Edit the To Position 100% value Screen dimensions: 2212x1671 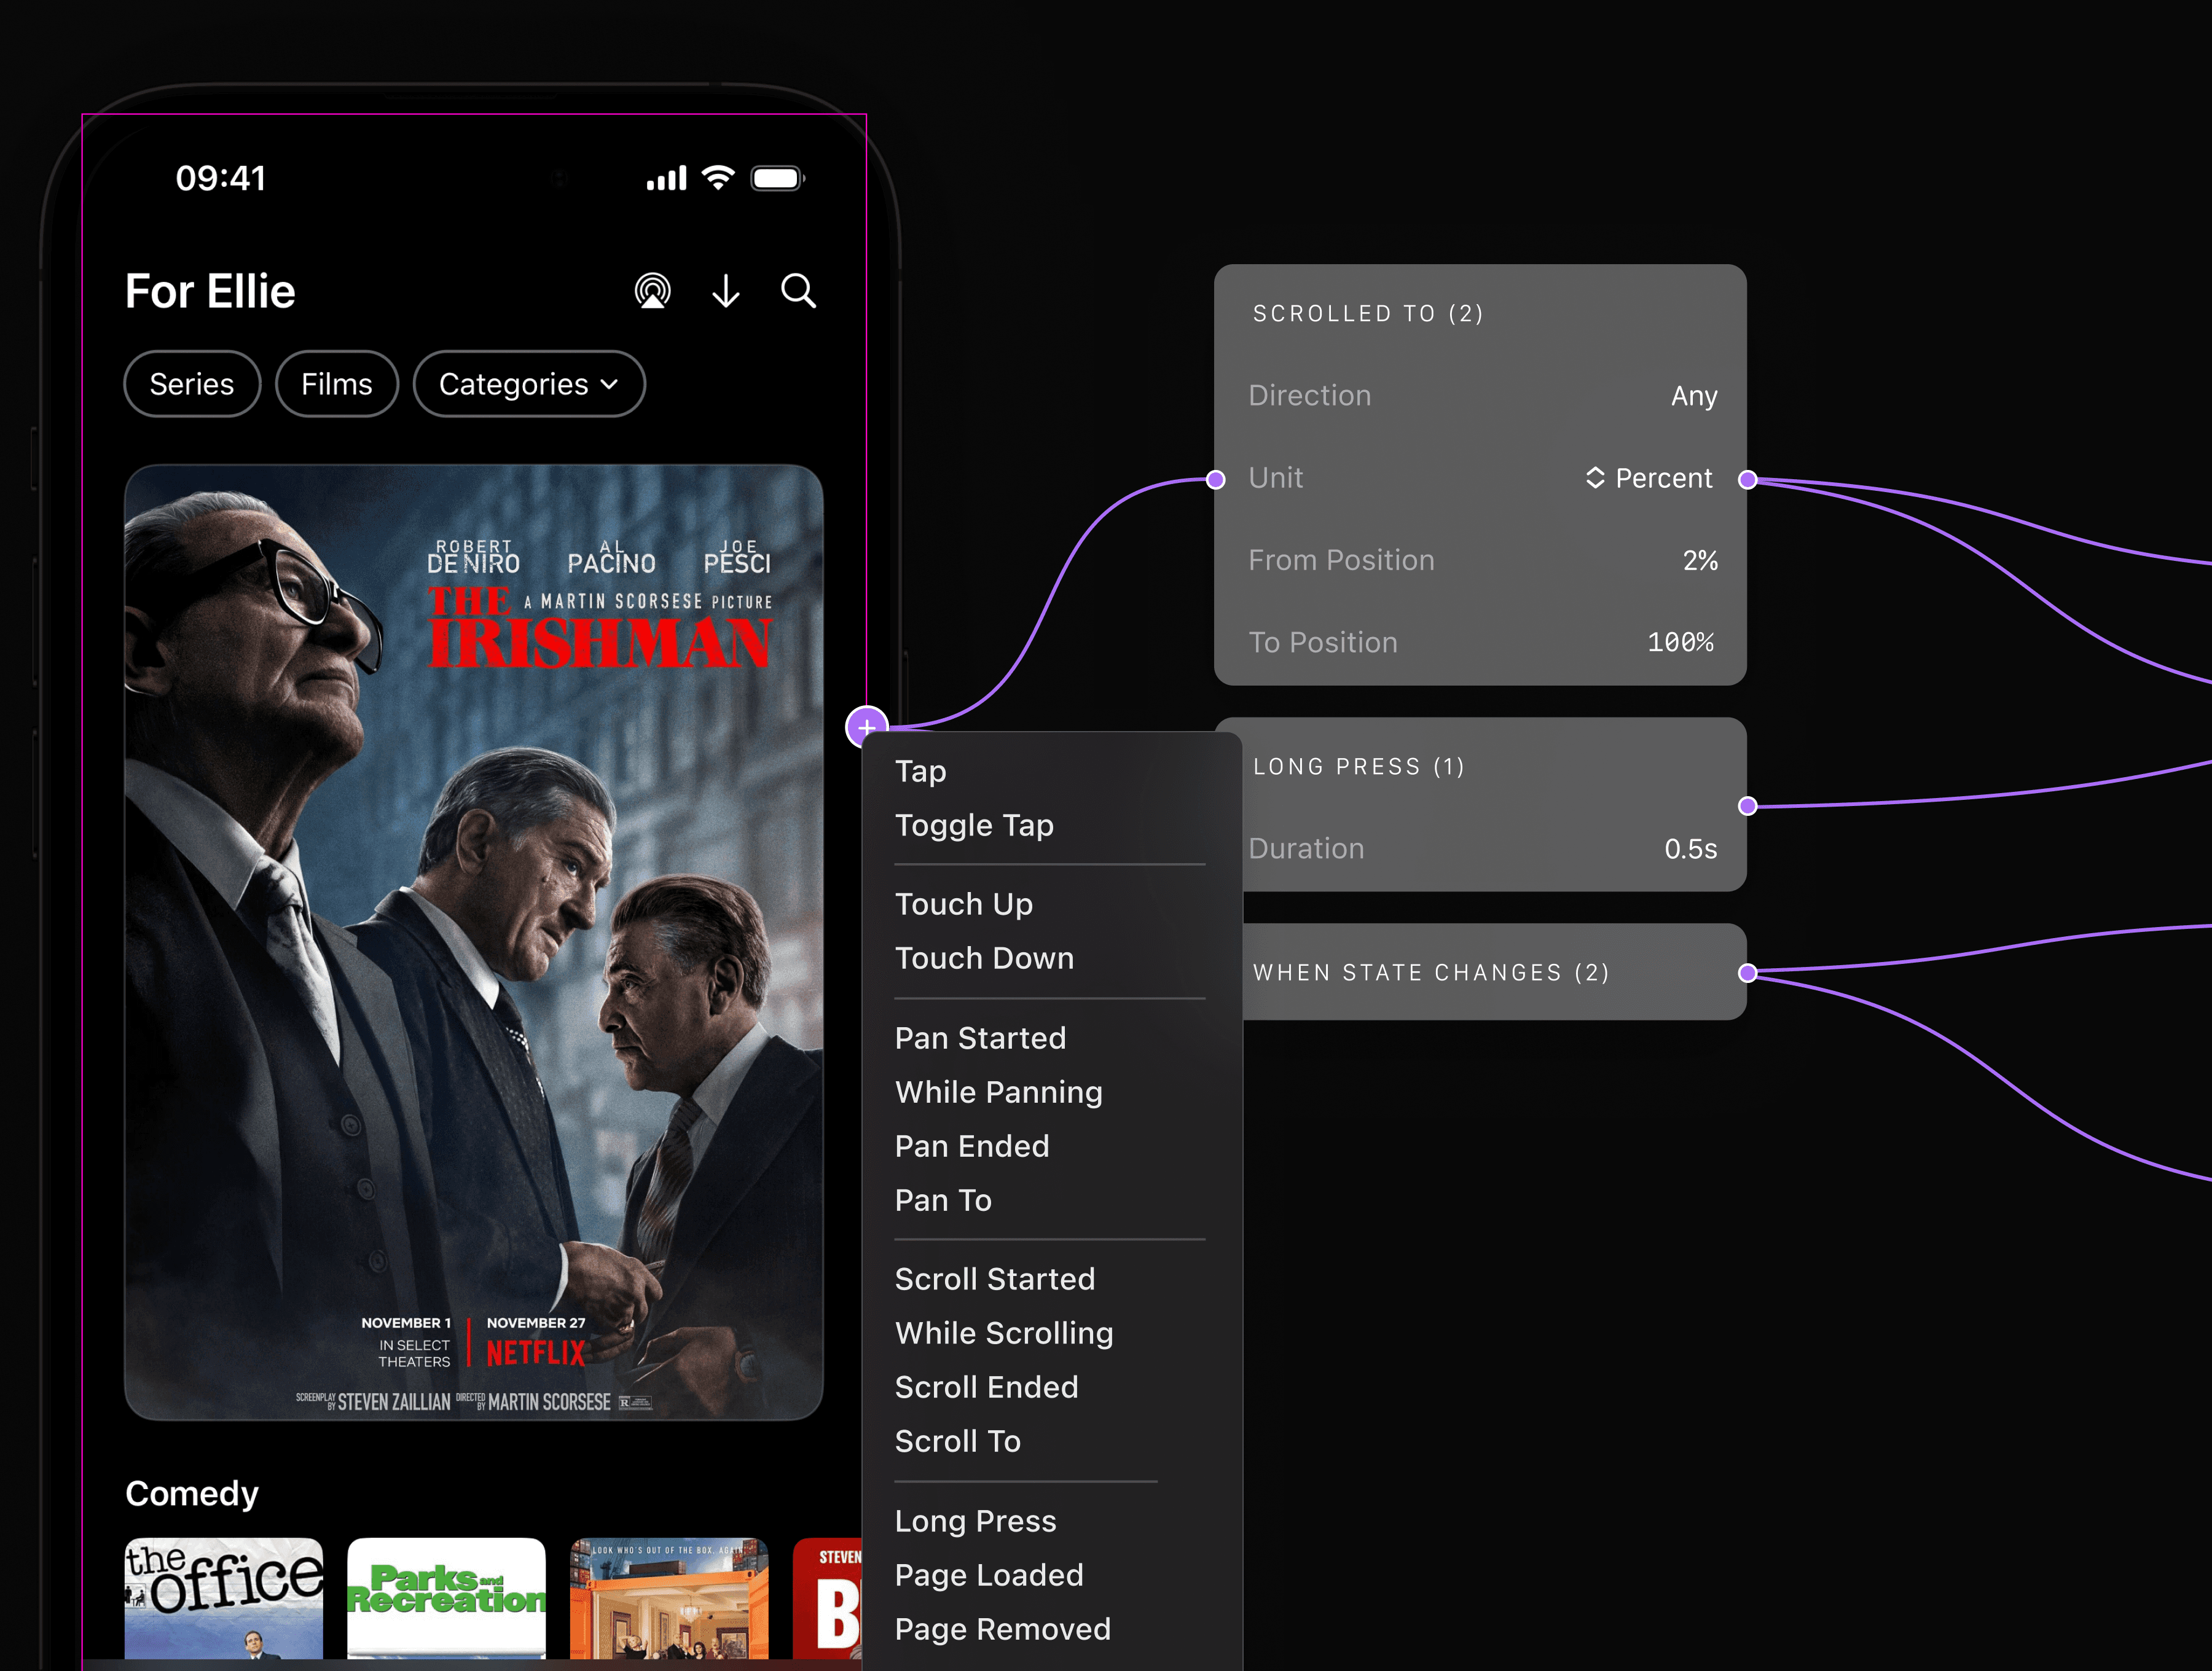(x=1681, y=642)
